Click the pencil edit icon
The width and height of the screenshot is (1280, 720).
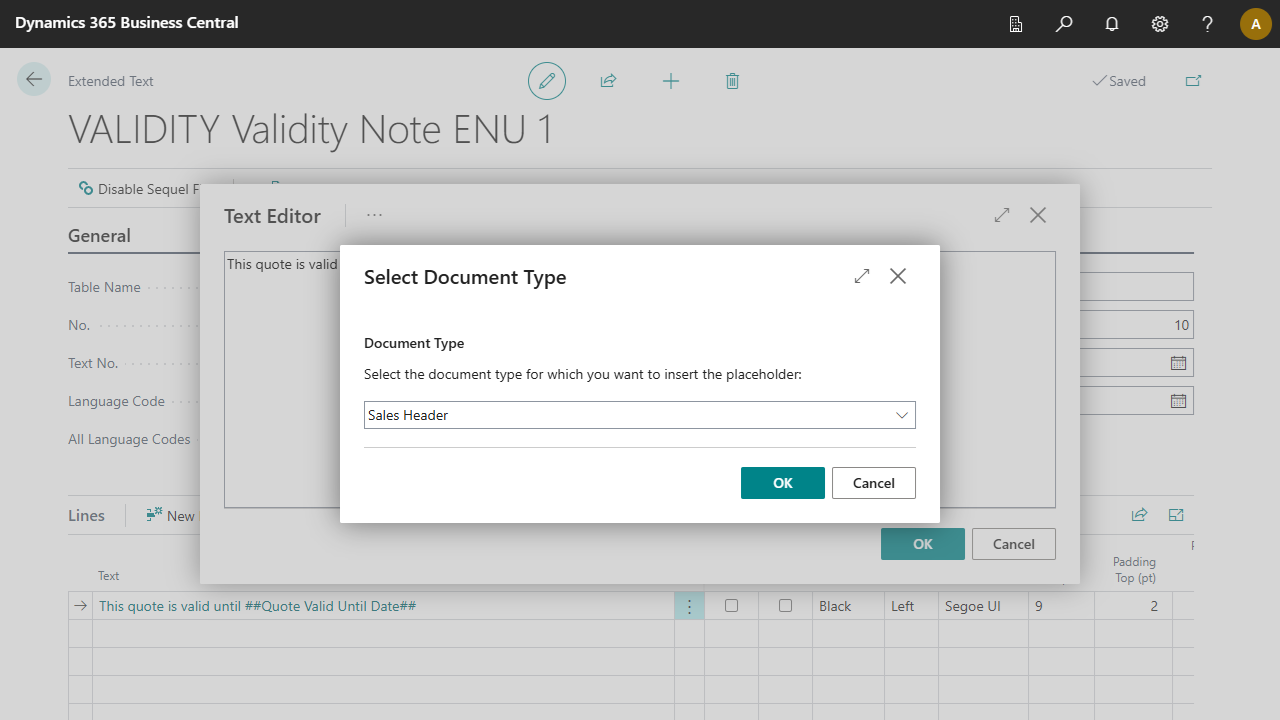(x=547, y=81)
